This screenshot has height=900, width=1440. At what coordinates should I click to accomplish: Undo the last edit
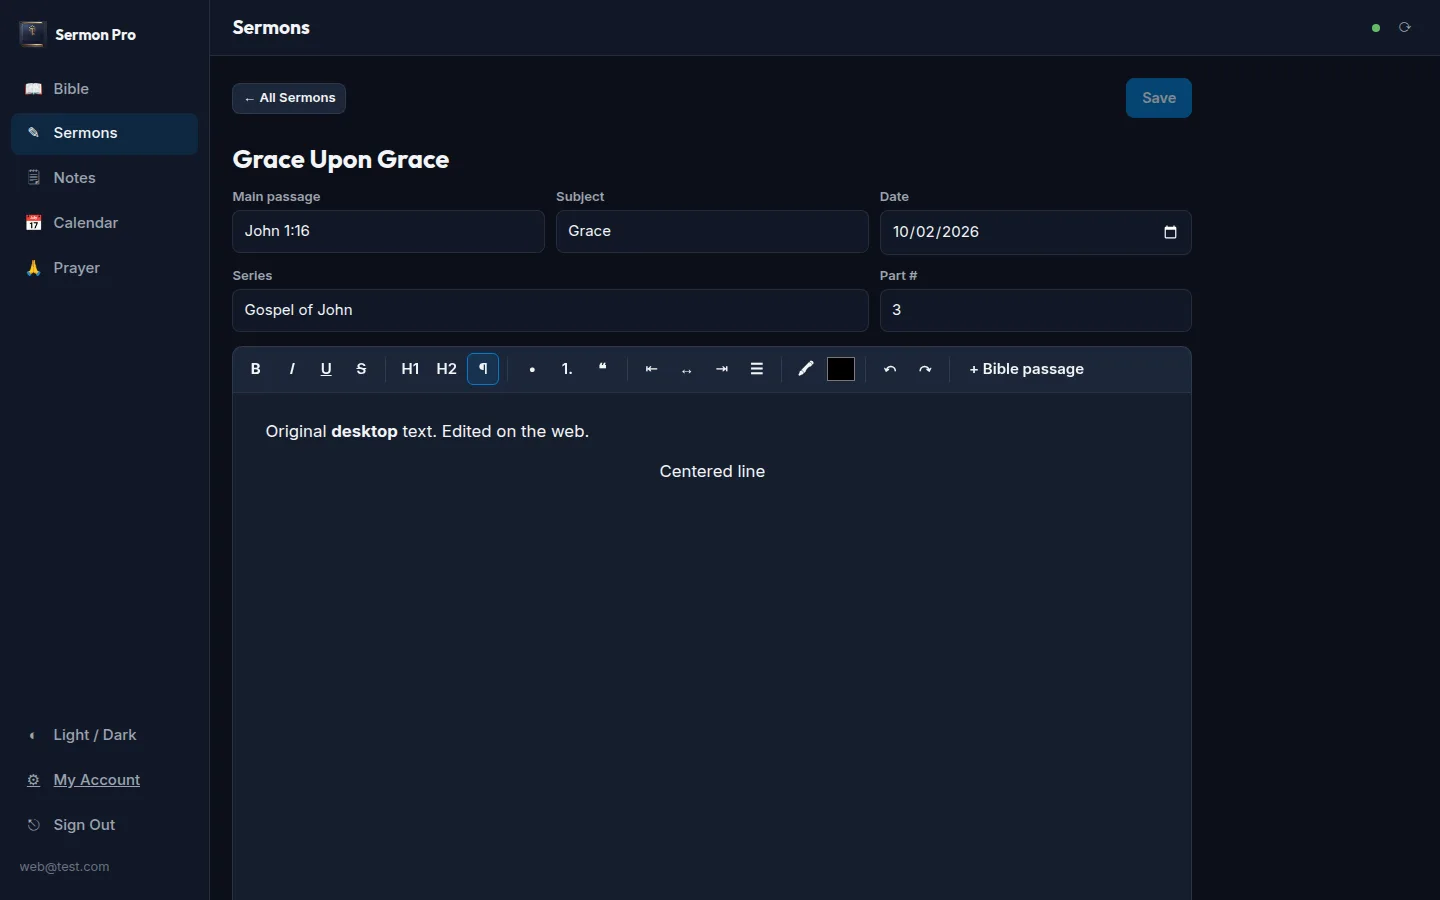[890, 369]
